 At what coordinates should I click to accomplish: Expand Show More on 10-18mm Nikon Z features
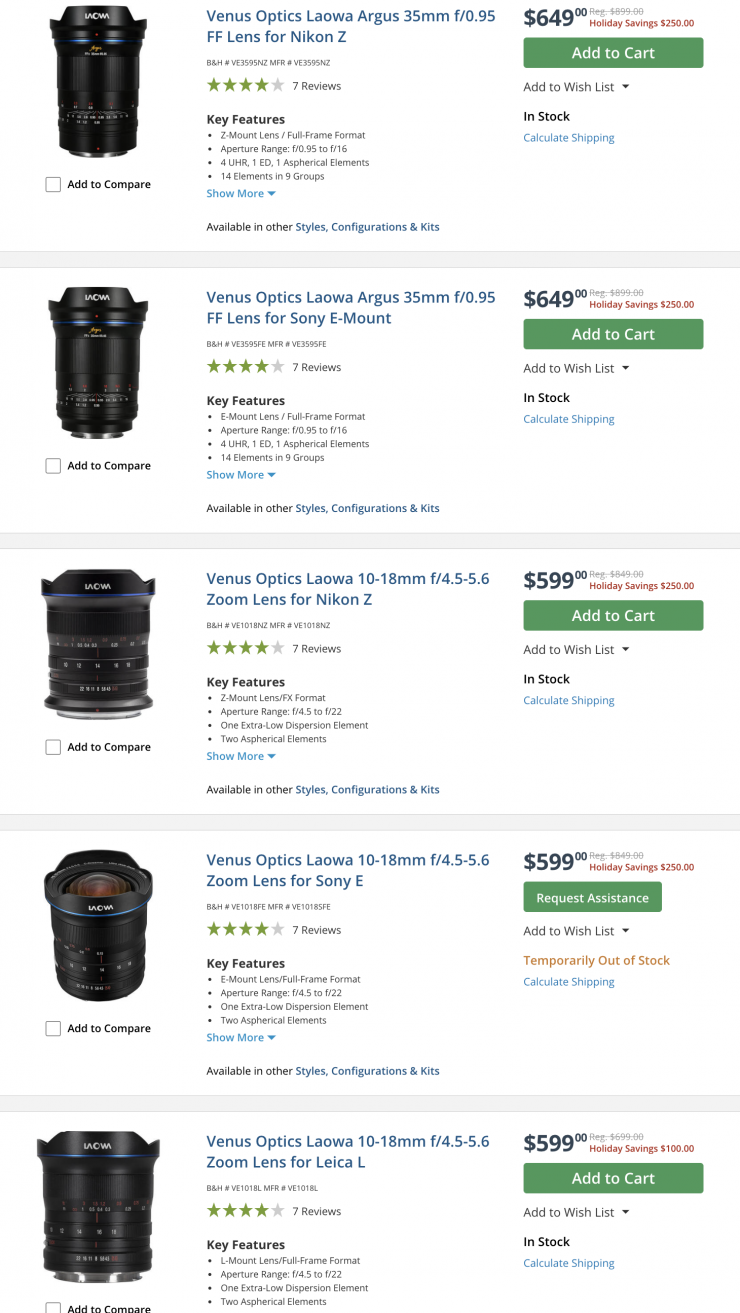[x=241, y=756]
